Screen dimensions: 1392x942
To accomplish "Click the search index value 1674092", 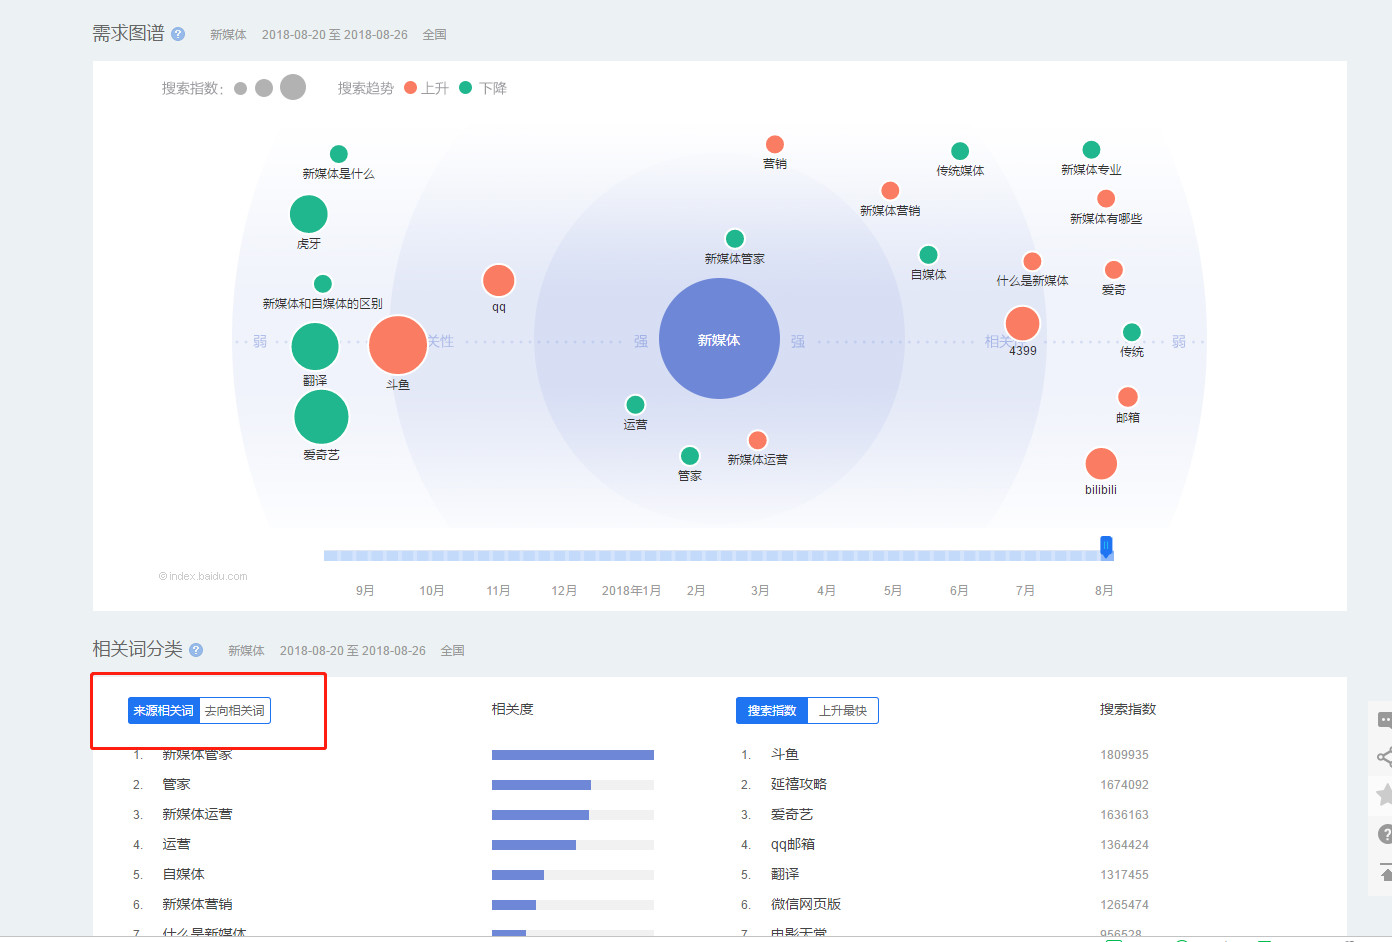I will [x=1125, y=785].
